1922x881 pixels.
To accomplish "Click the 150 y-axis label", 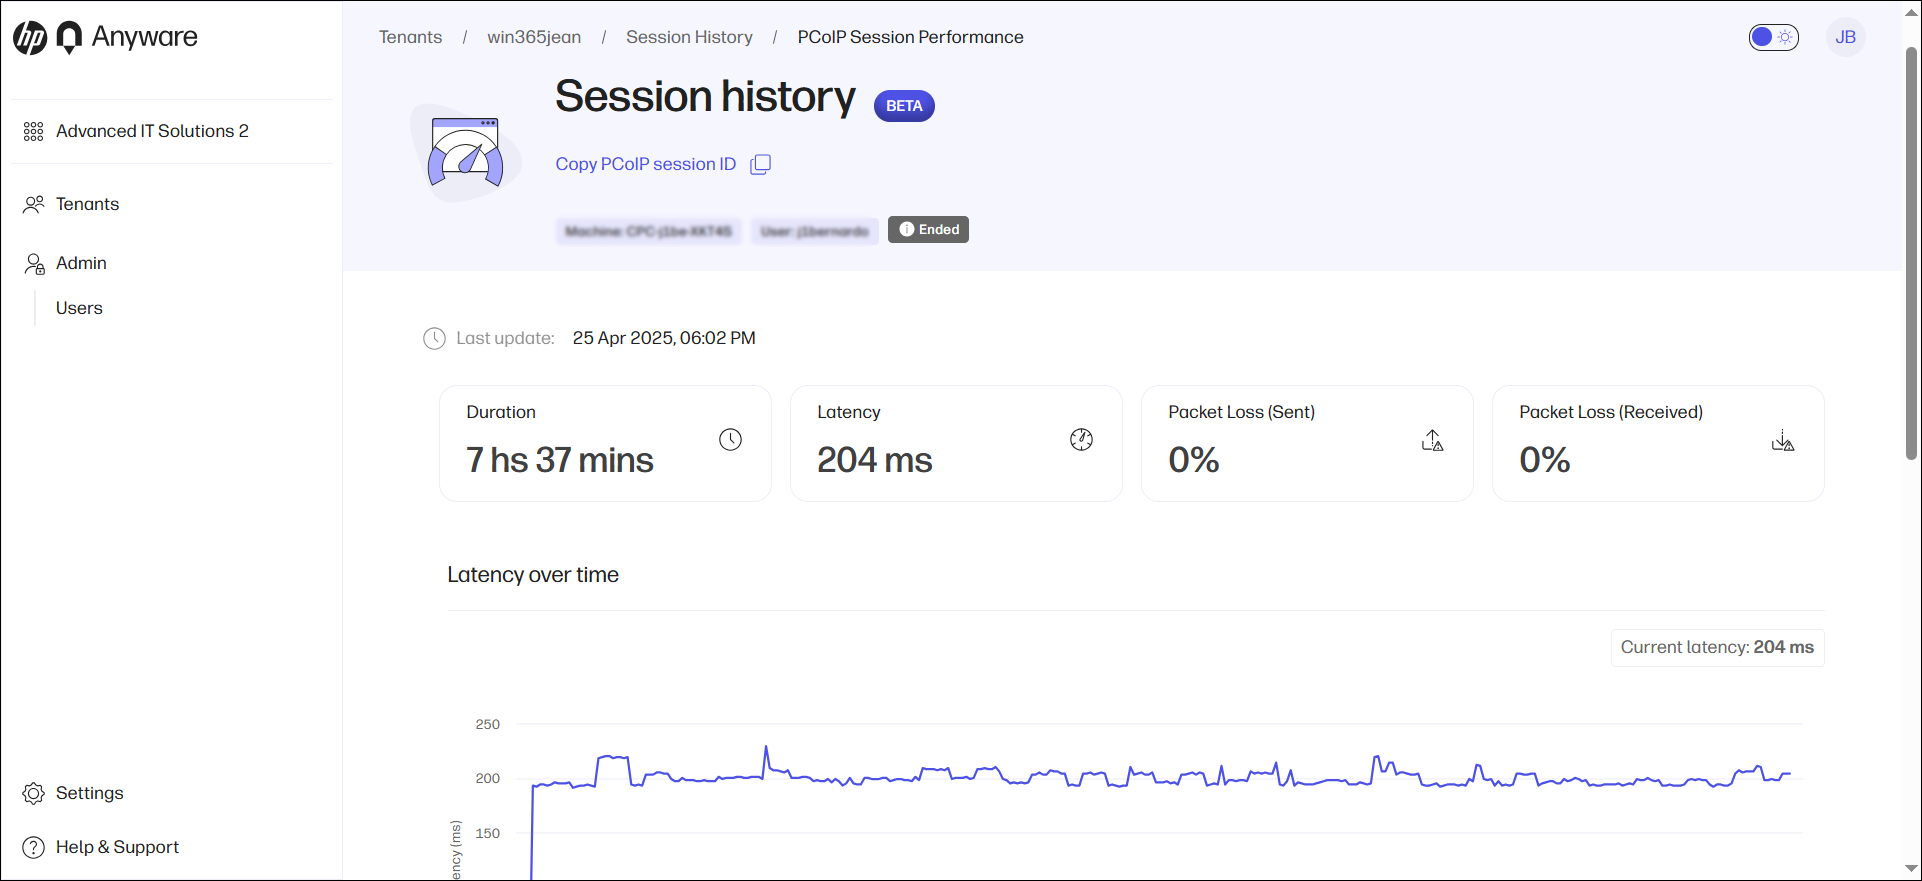I will pos(487,833).
